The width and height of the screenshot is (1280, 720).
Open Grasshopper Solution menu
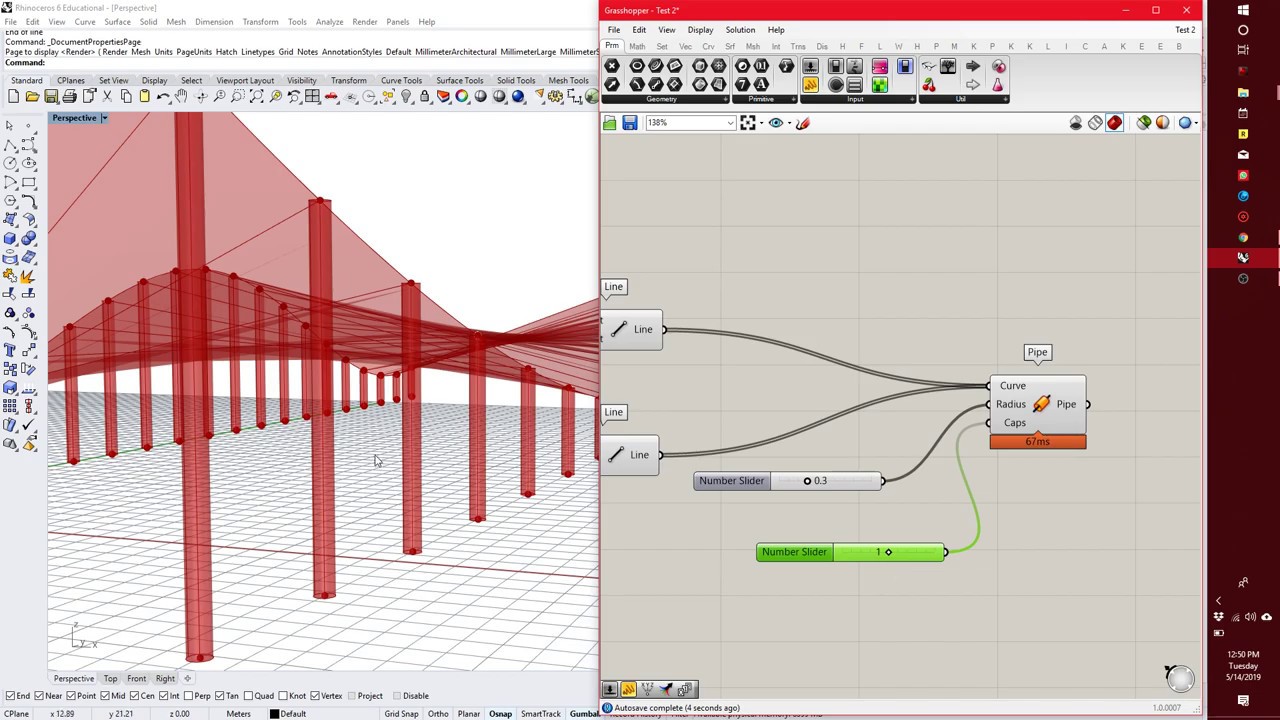(x=740, y=30)
